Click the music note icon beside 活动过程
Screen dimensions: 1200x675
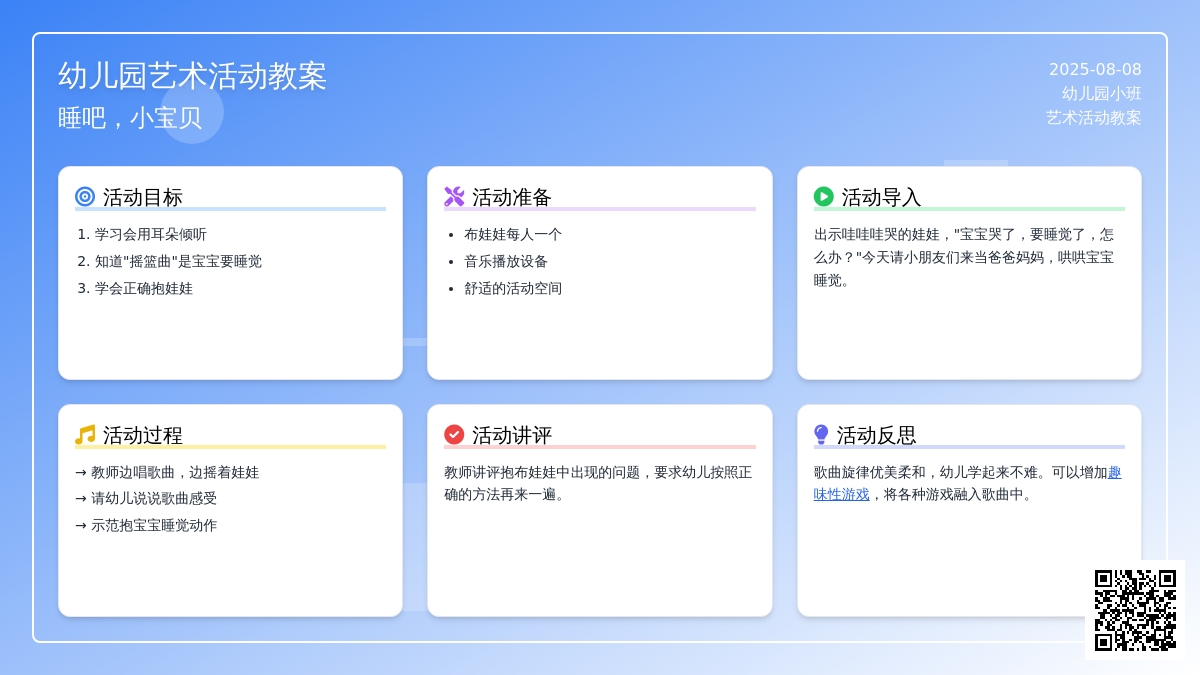85,435
